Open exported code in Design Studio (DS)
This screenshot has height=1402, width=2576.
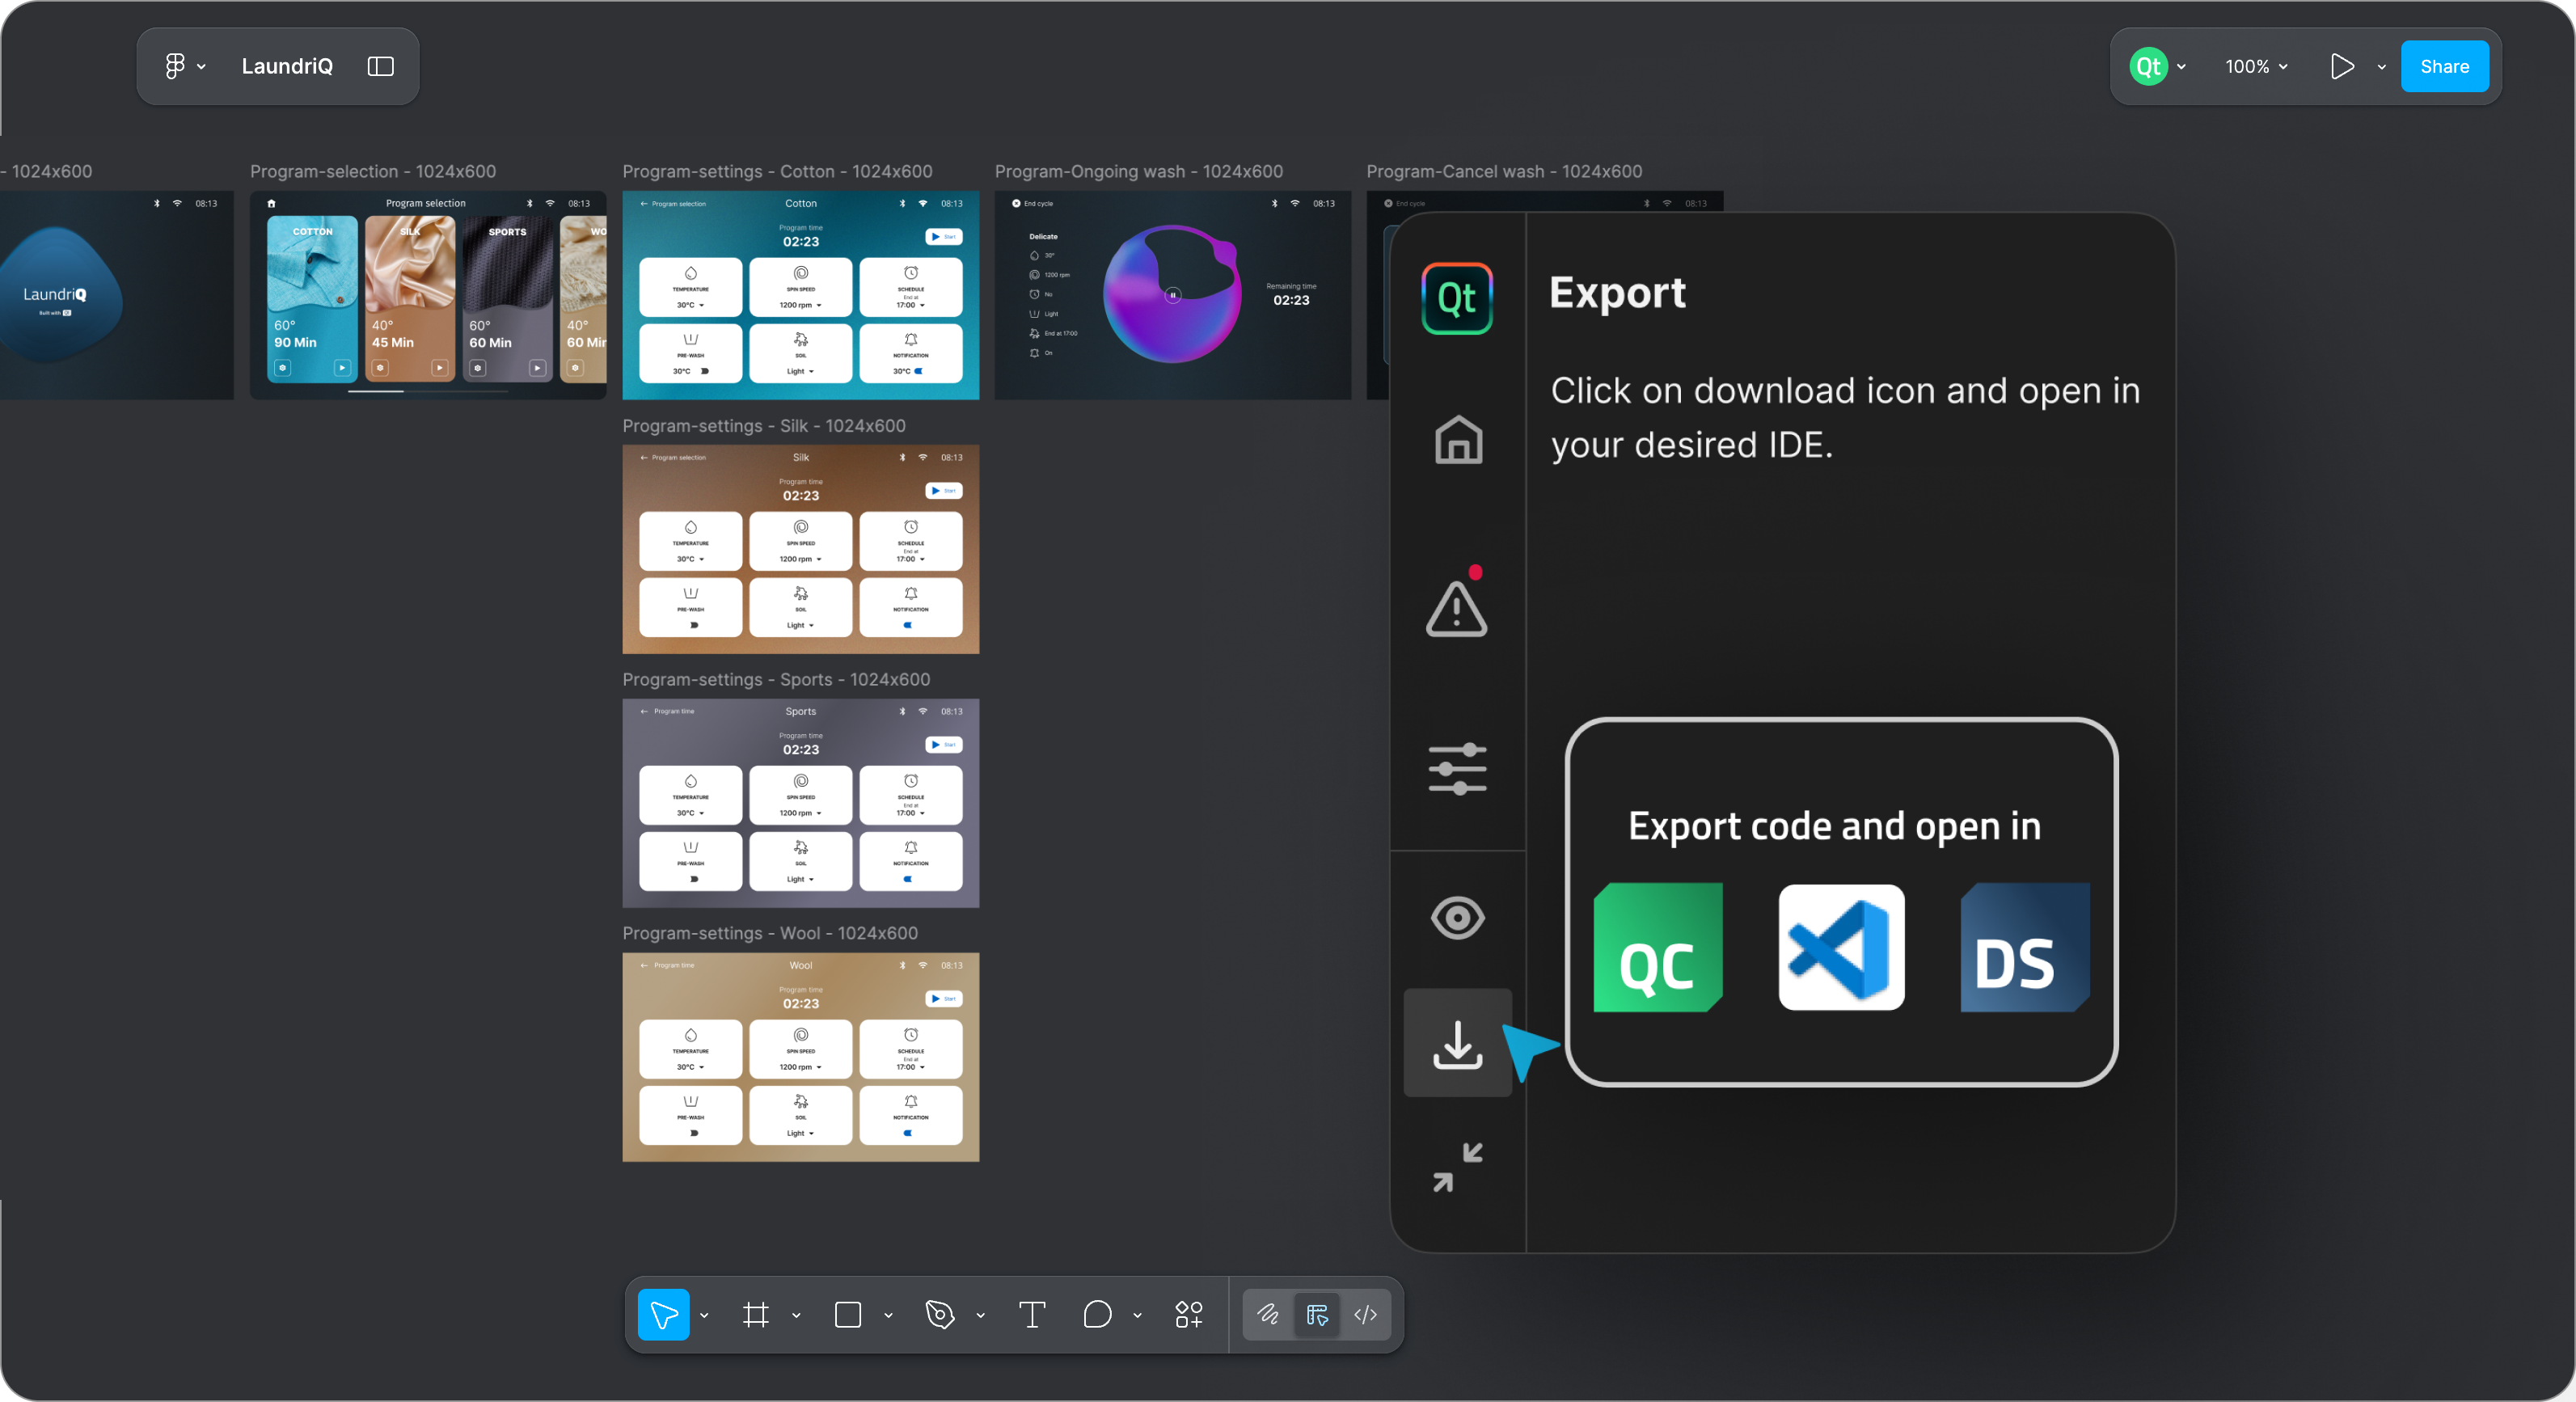coord(2024,947)
